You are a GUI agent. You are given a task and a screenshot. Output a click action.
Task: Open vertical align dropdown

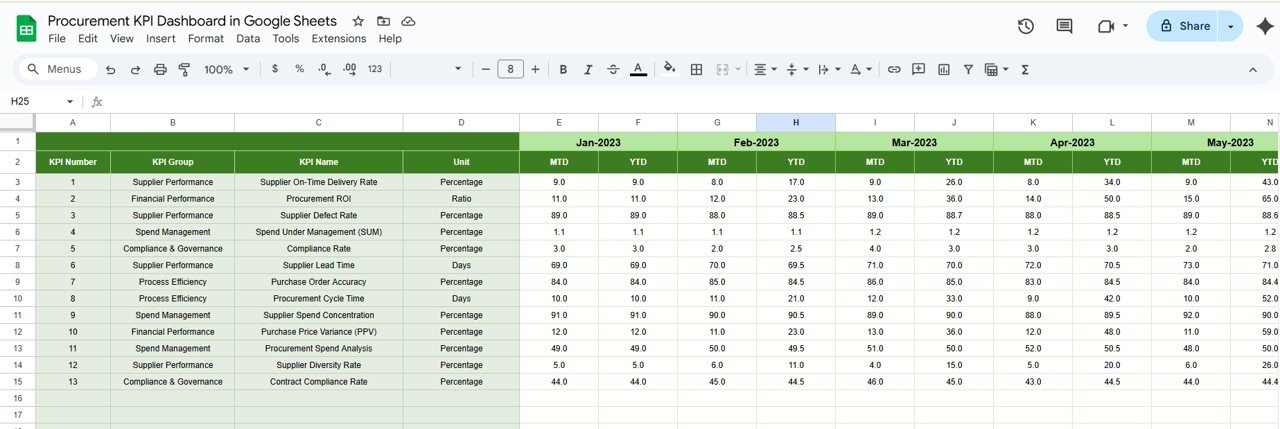[x=797, y=69]
